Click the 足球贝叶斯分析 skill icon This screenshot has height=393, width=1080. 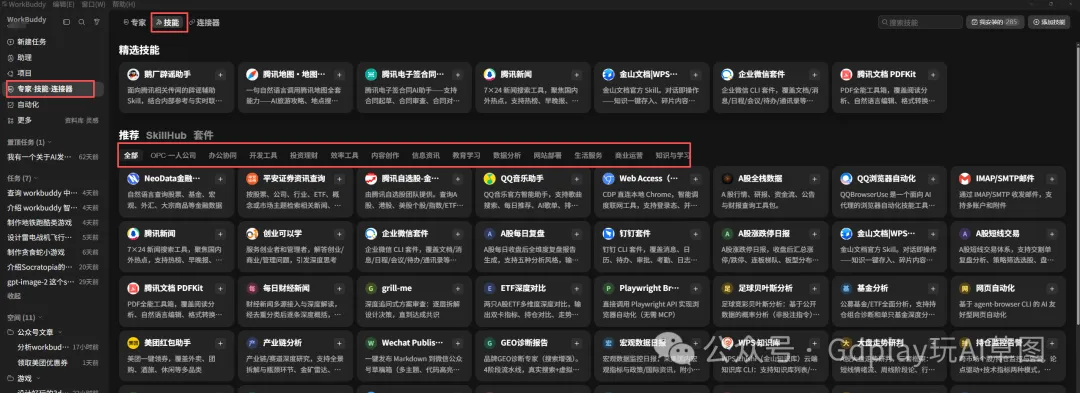tap(727, 288)
